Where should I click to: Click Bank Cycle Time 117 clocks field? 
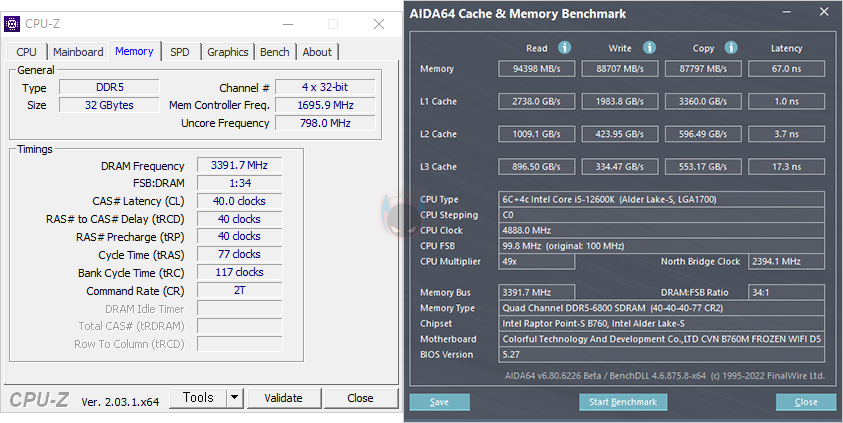(239, 273)
